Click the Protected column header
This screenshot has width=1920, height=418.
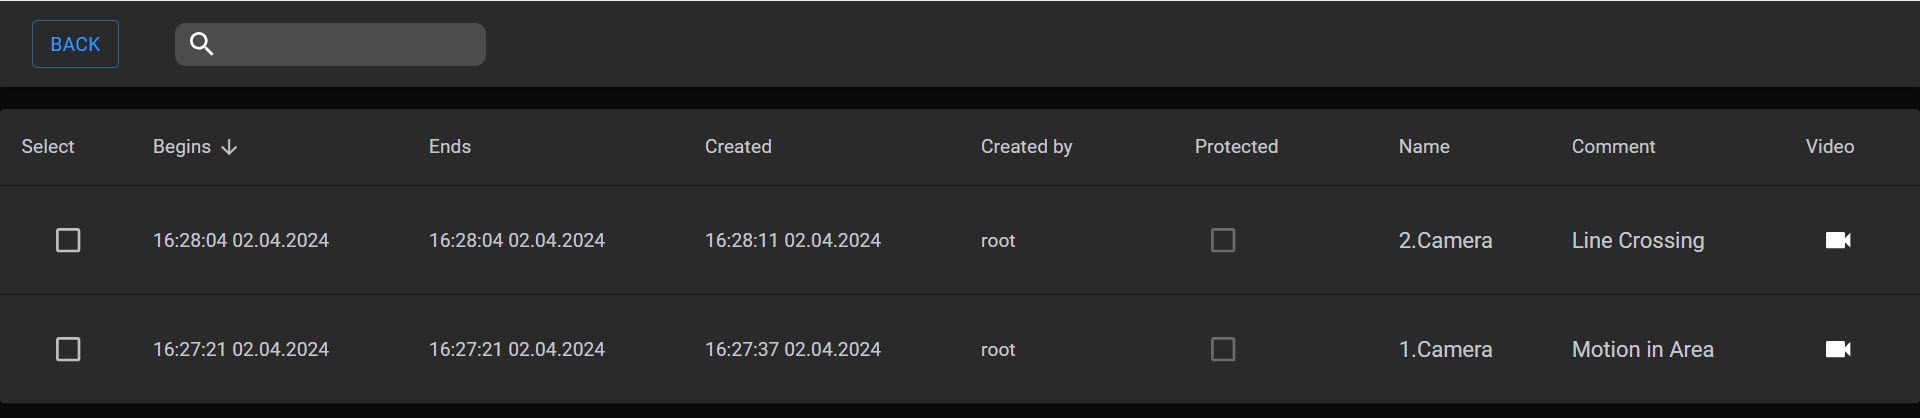coord(1236,147)
